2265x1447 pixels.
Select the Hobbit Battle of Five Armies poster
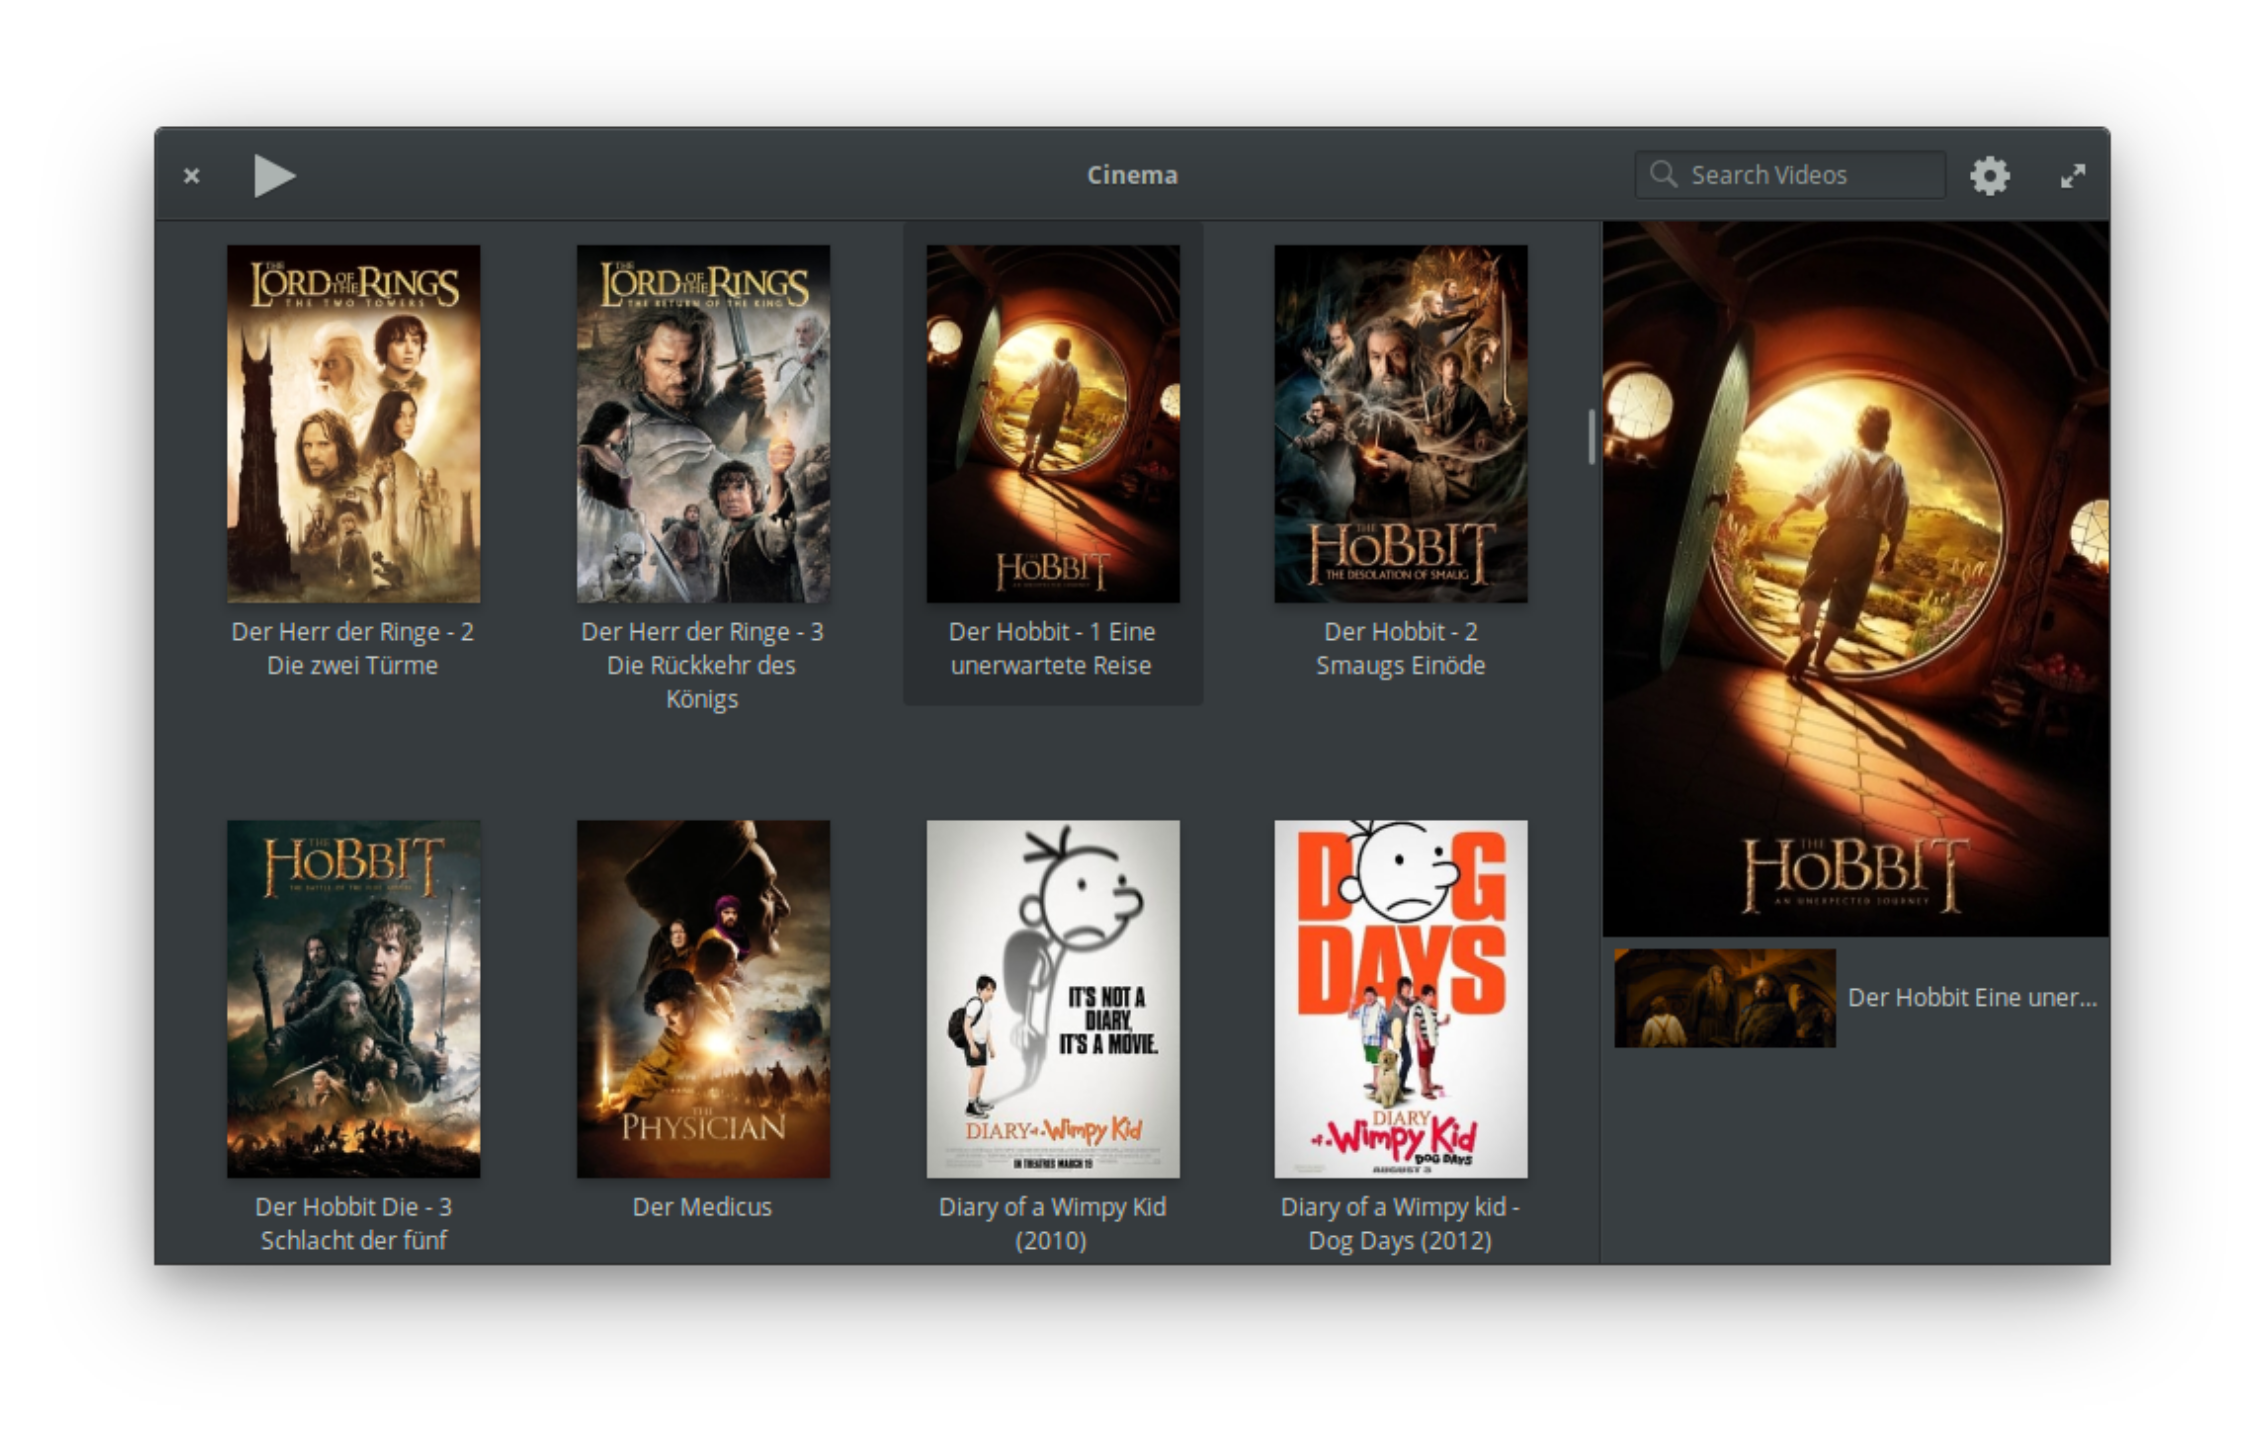[x=353, y=999]
